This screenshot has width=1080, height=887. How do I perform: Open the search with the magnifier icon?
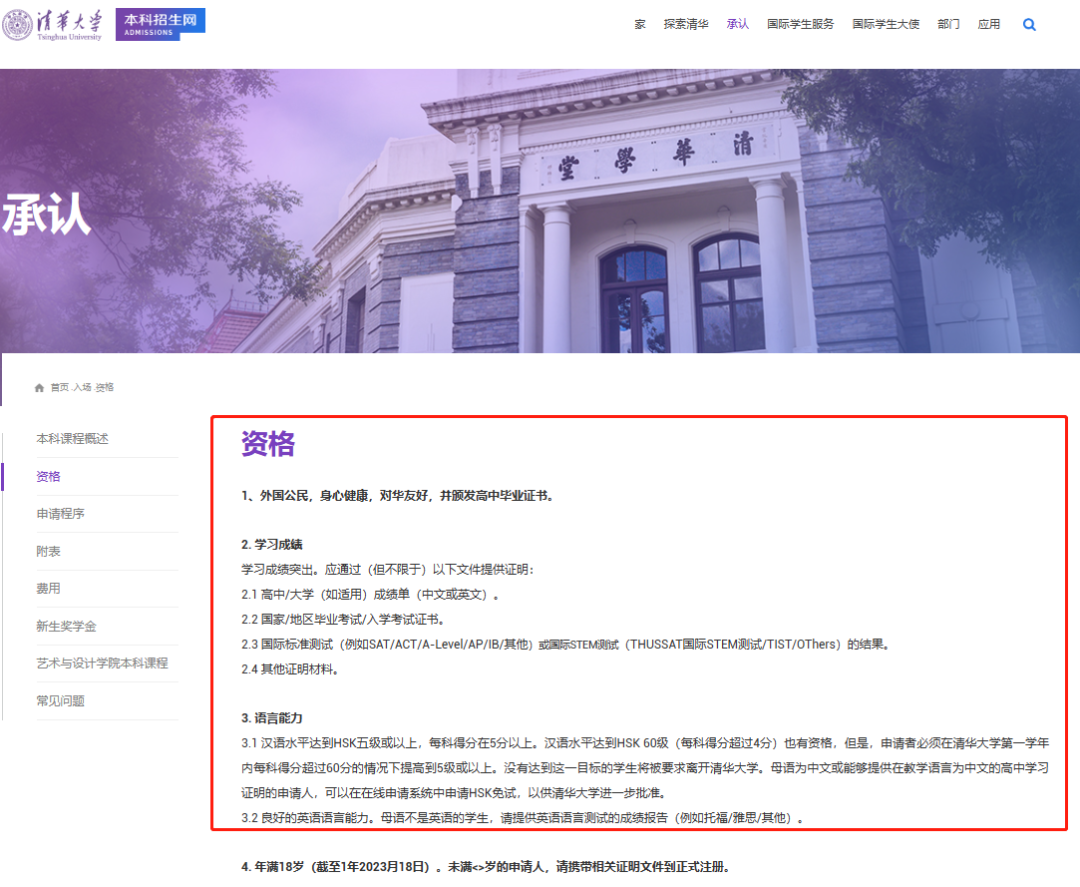(x=1029, y=24)
